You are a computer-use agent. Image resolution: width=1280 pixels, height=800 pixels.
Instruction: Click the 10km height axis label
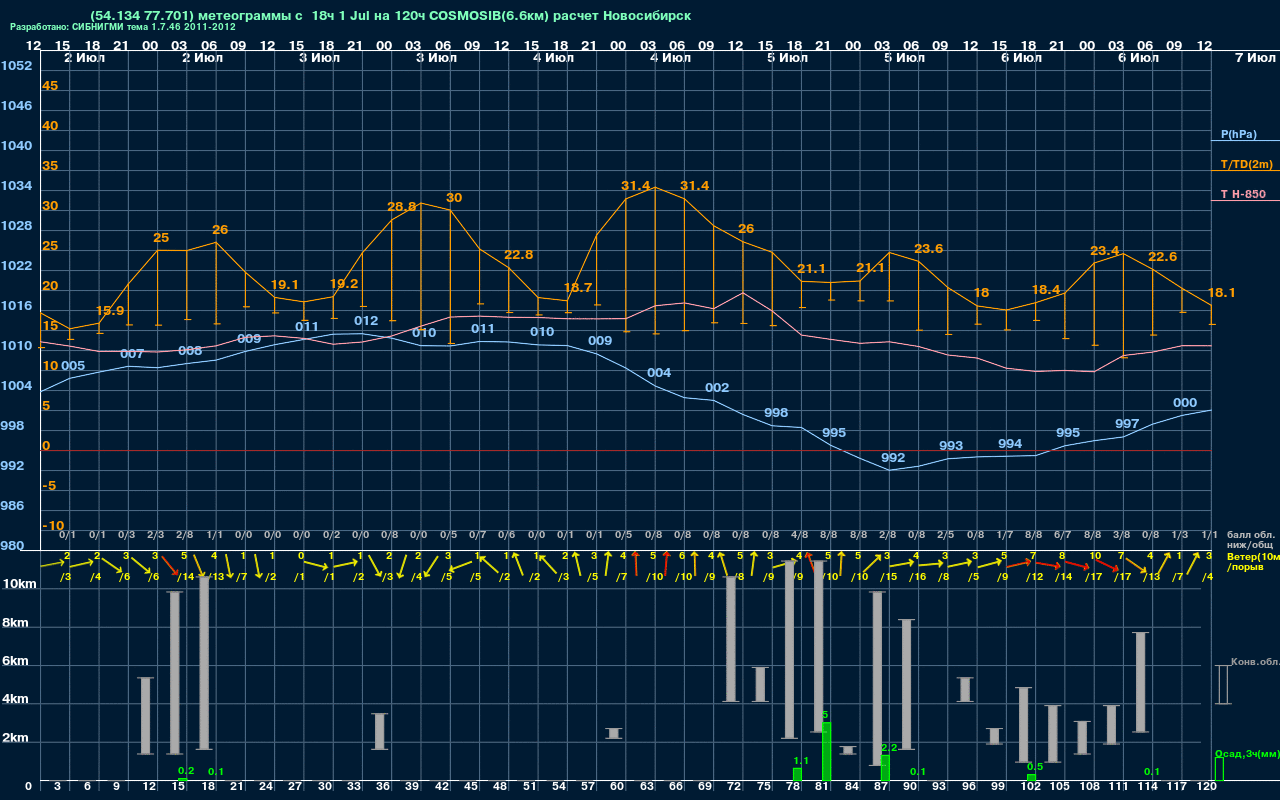click(19, 584)
